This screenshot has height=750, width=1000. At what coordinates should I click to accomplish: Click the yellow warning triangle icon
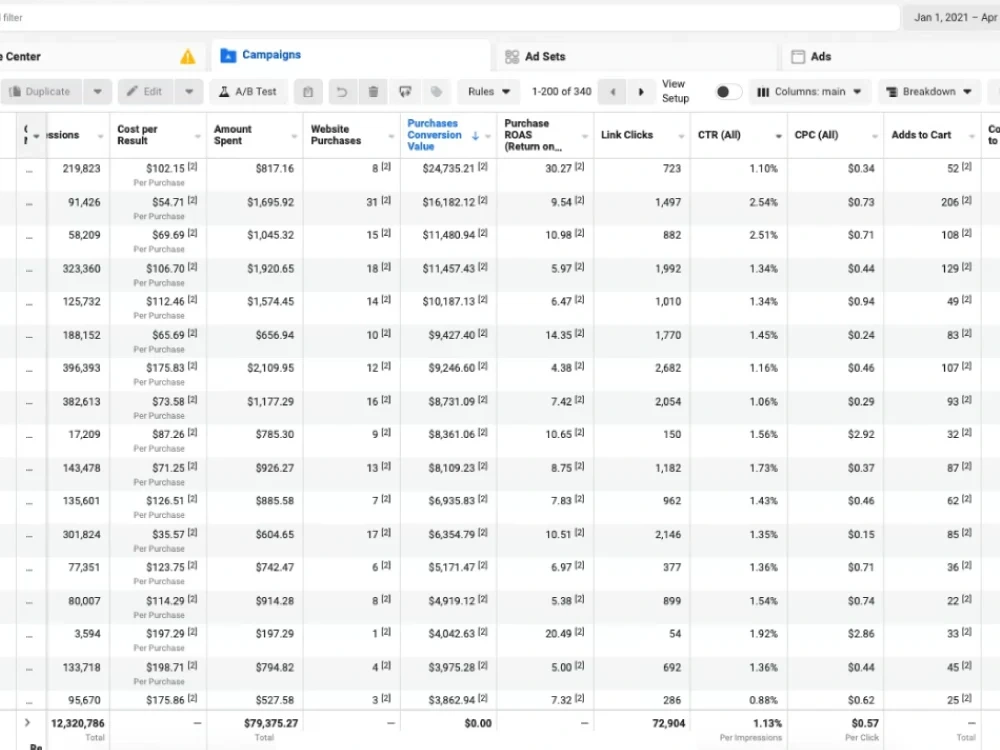[188, 57]
